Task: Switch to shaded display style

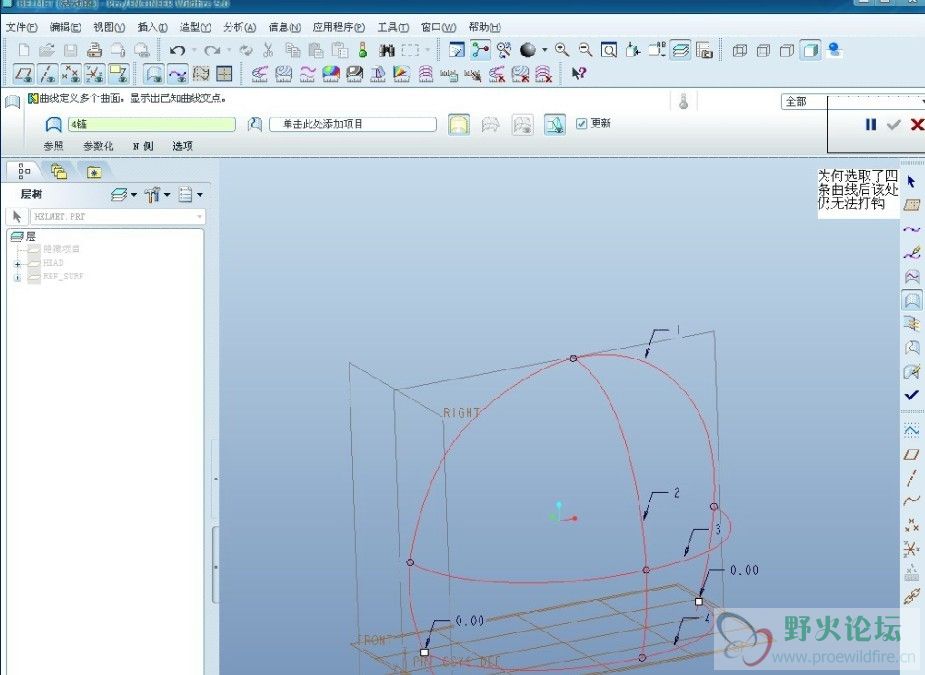Action: [x=811, y=51]
